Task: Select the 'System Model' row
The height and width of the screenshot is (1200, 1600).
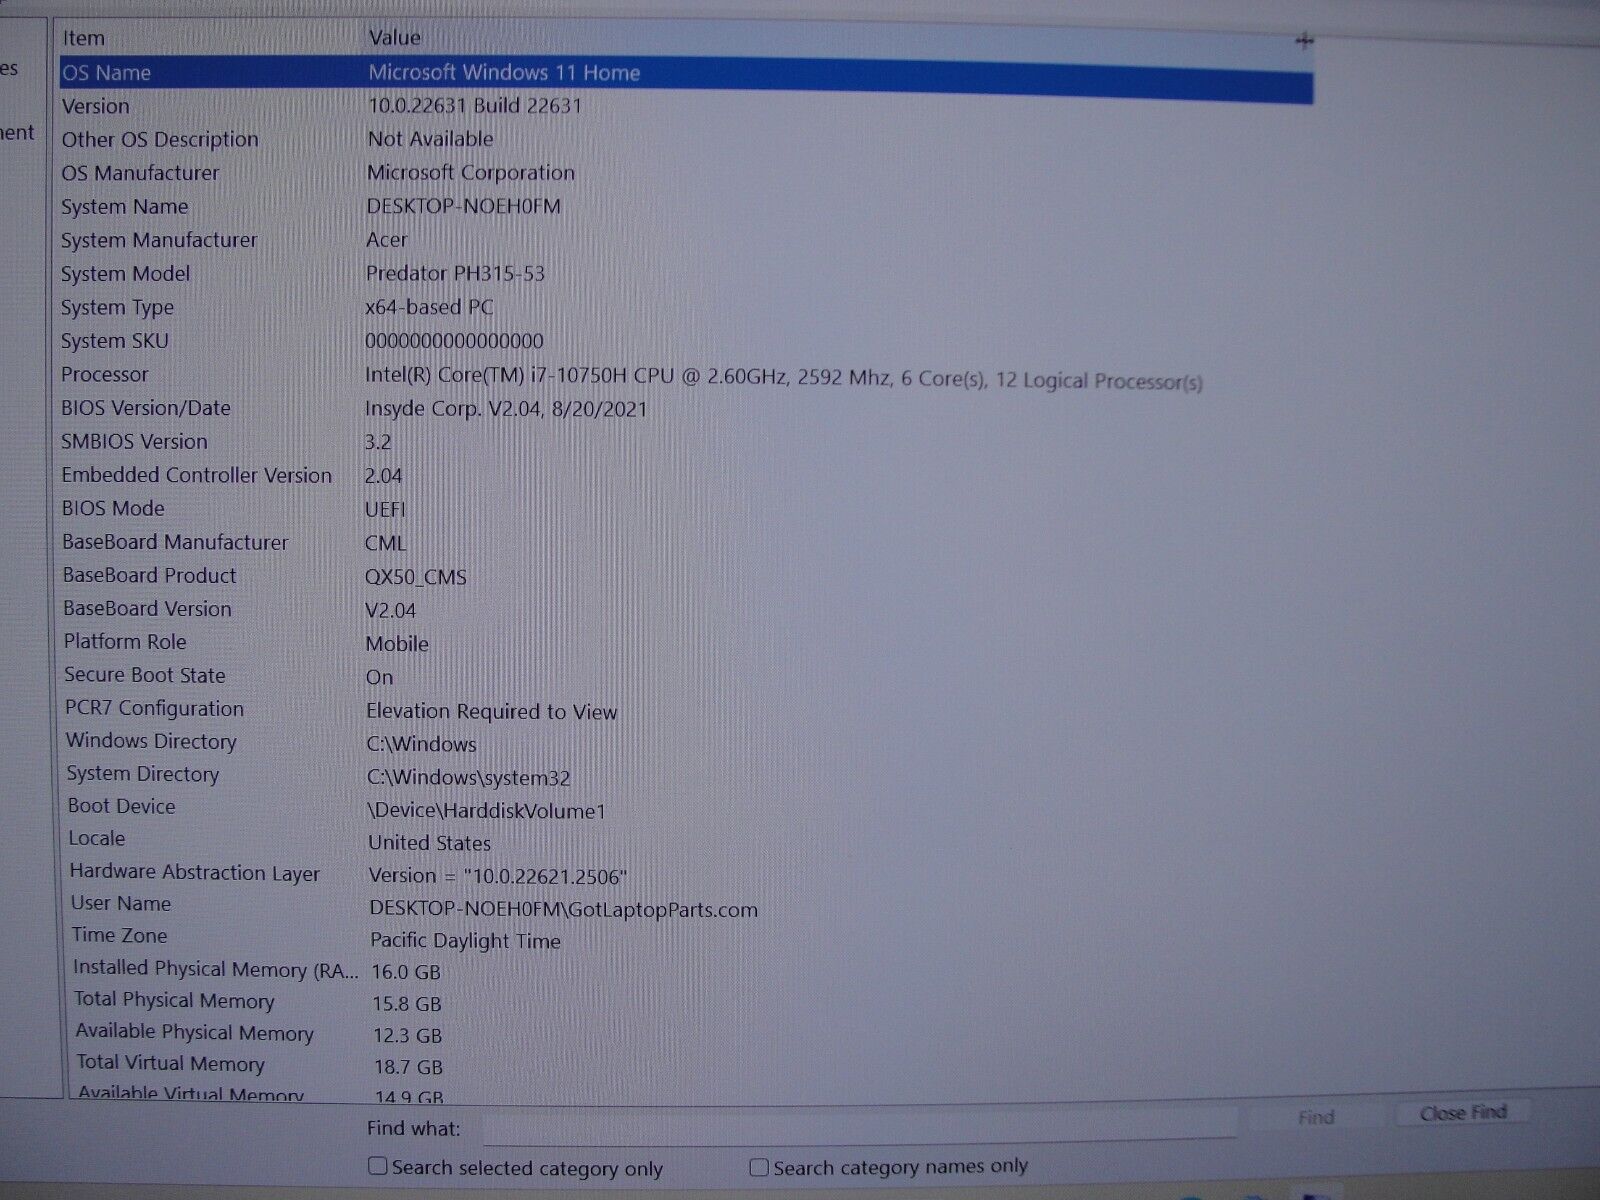Action: click(x=686, y=273)
